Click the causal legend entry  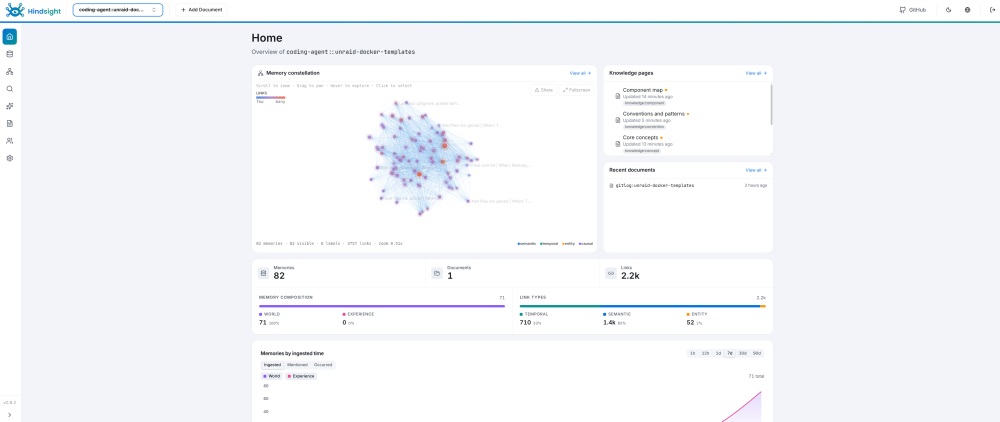[x=585, y=244]
